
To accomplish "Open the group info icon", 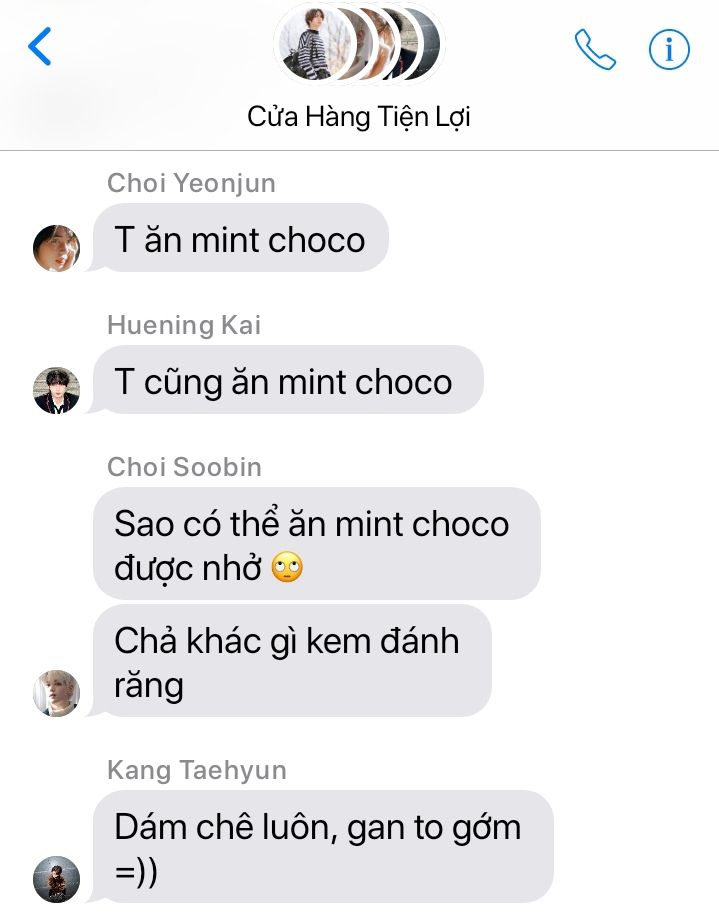I will (669, 49).
